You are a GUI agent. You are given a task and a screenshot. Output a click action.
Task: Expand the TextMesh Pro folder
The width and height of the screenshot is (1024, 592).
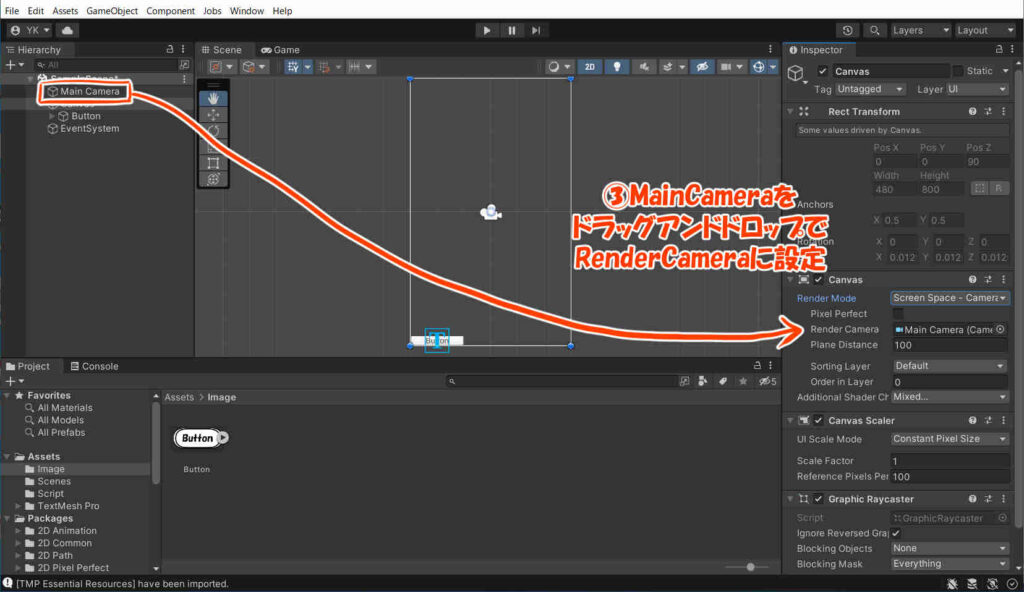coord(18,506)
